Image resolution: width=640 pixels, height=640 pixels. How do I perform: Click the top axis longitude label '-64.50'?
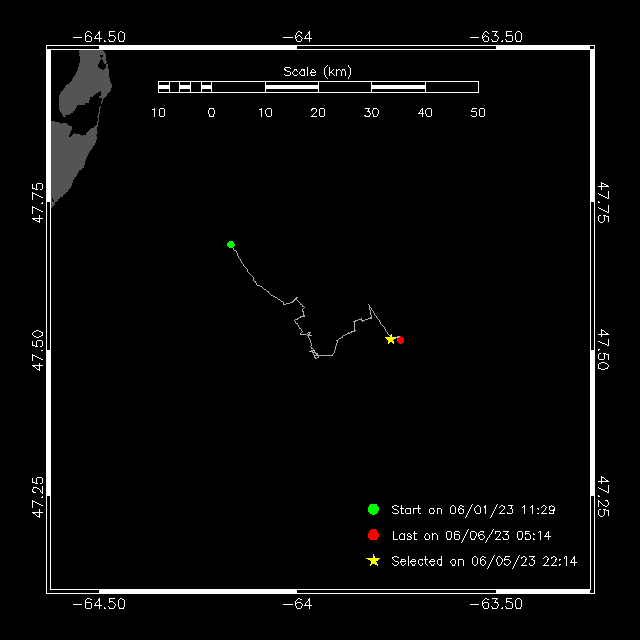[99, 37]
